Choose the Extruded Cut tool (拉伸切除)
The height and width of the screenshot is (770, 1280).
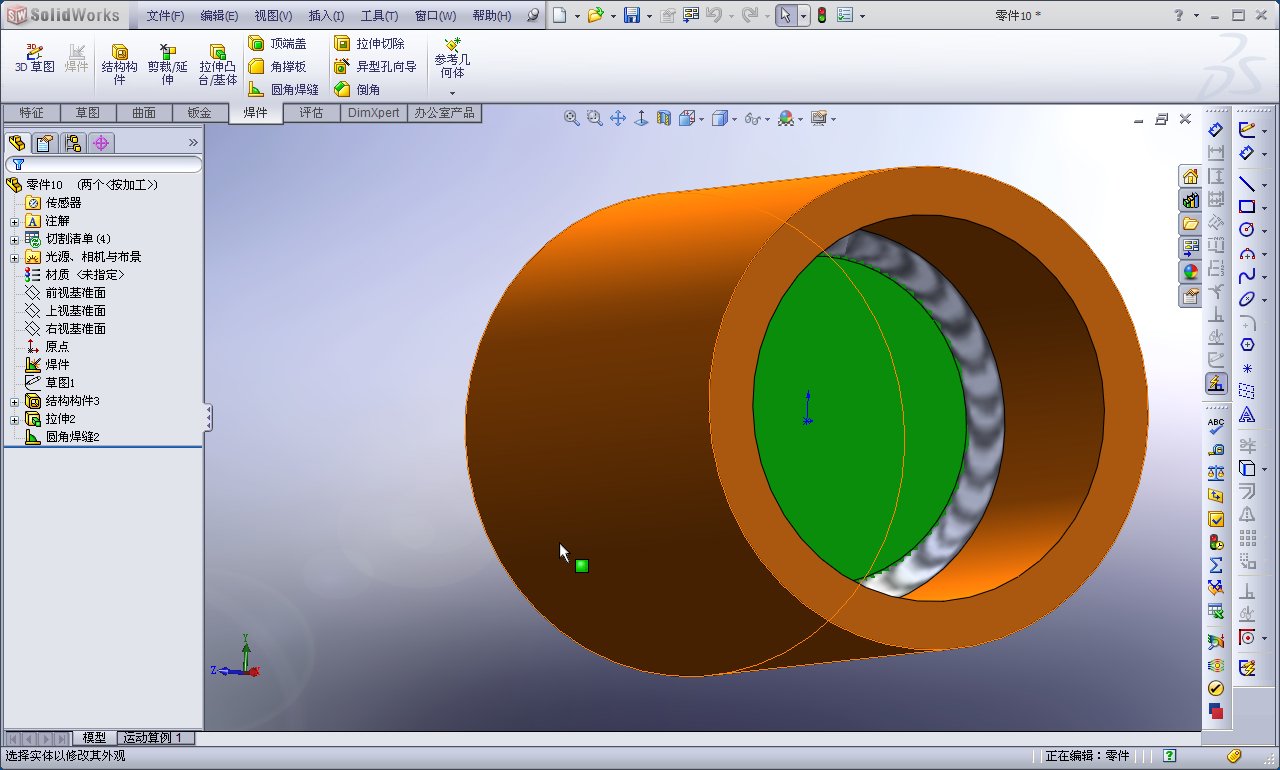[x=369, y=44]
